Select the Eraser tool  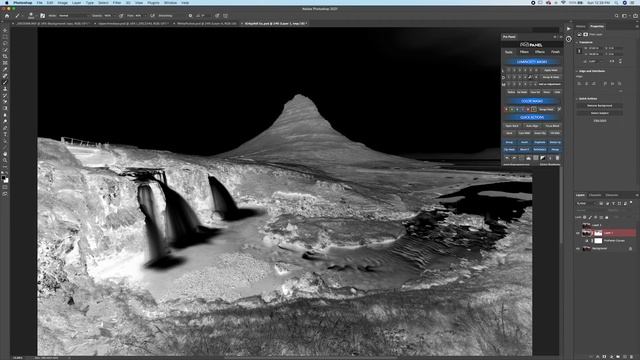5,102
